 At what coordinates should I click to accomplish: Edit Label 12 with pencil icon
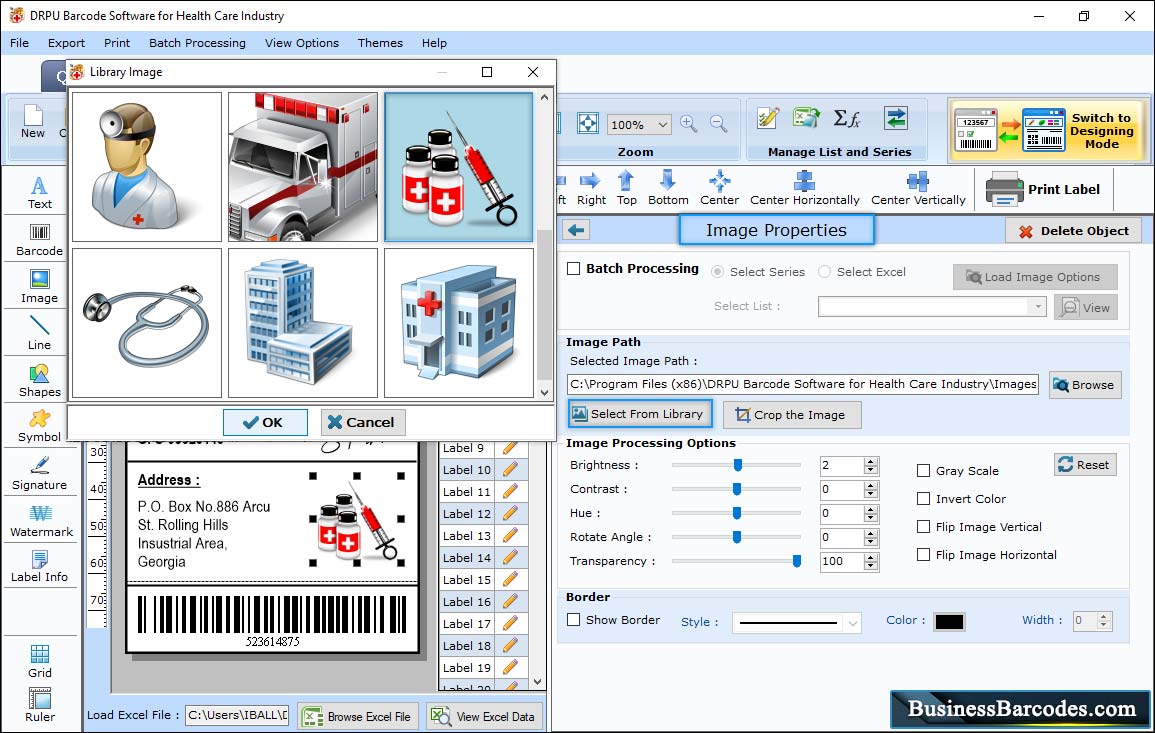(510, 513)
